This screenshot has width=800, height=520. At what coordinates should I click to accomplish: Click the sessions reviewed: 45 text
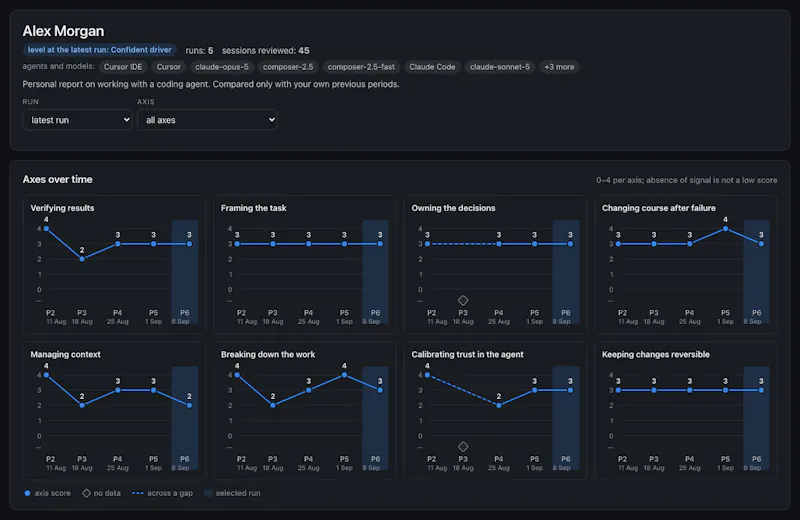(x=265, y=51)
